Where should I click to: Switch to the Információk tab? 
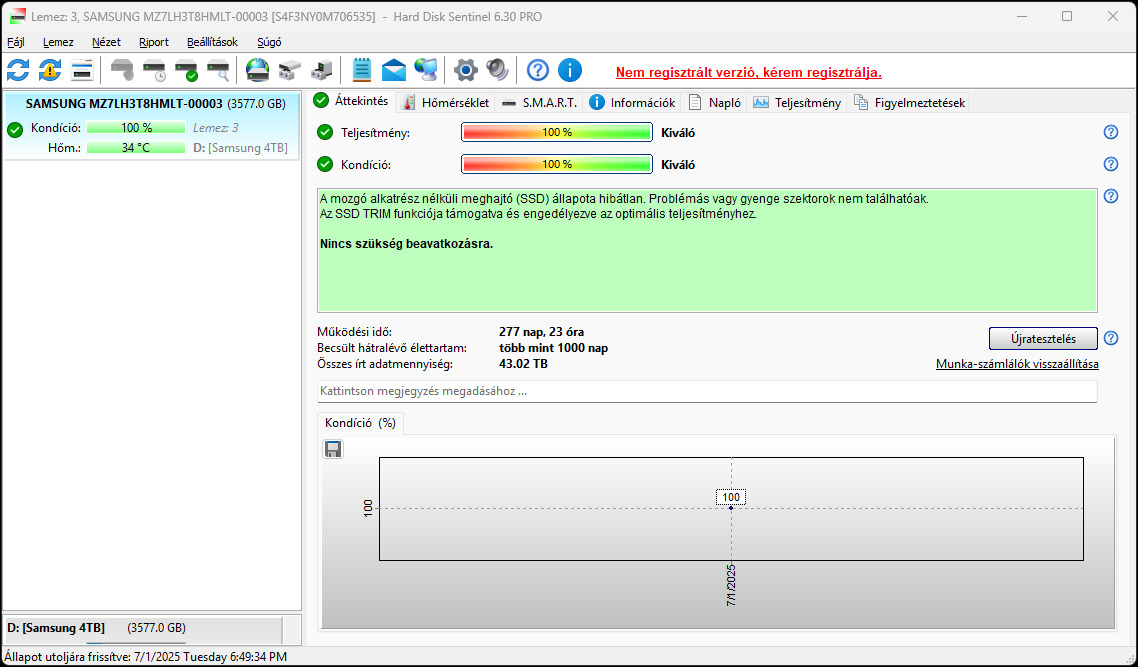[632, 102]
